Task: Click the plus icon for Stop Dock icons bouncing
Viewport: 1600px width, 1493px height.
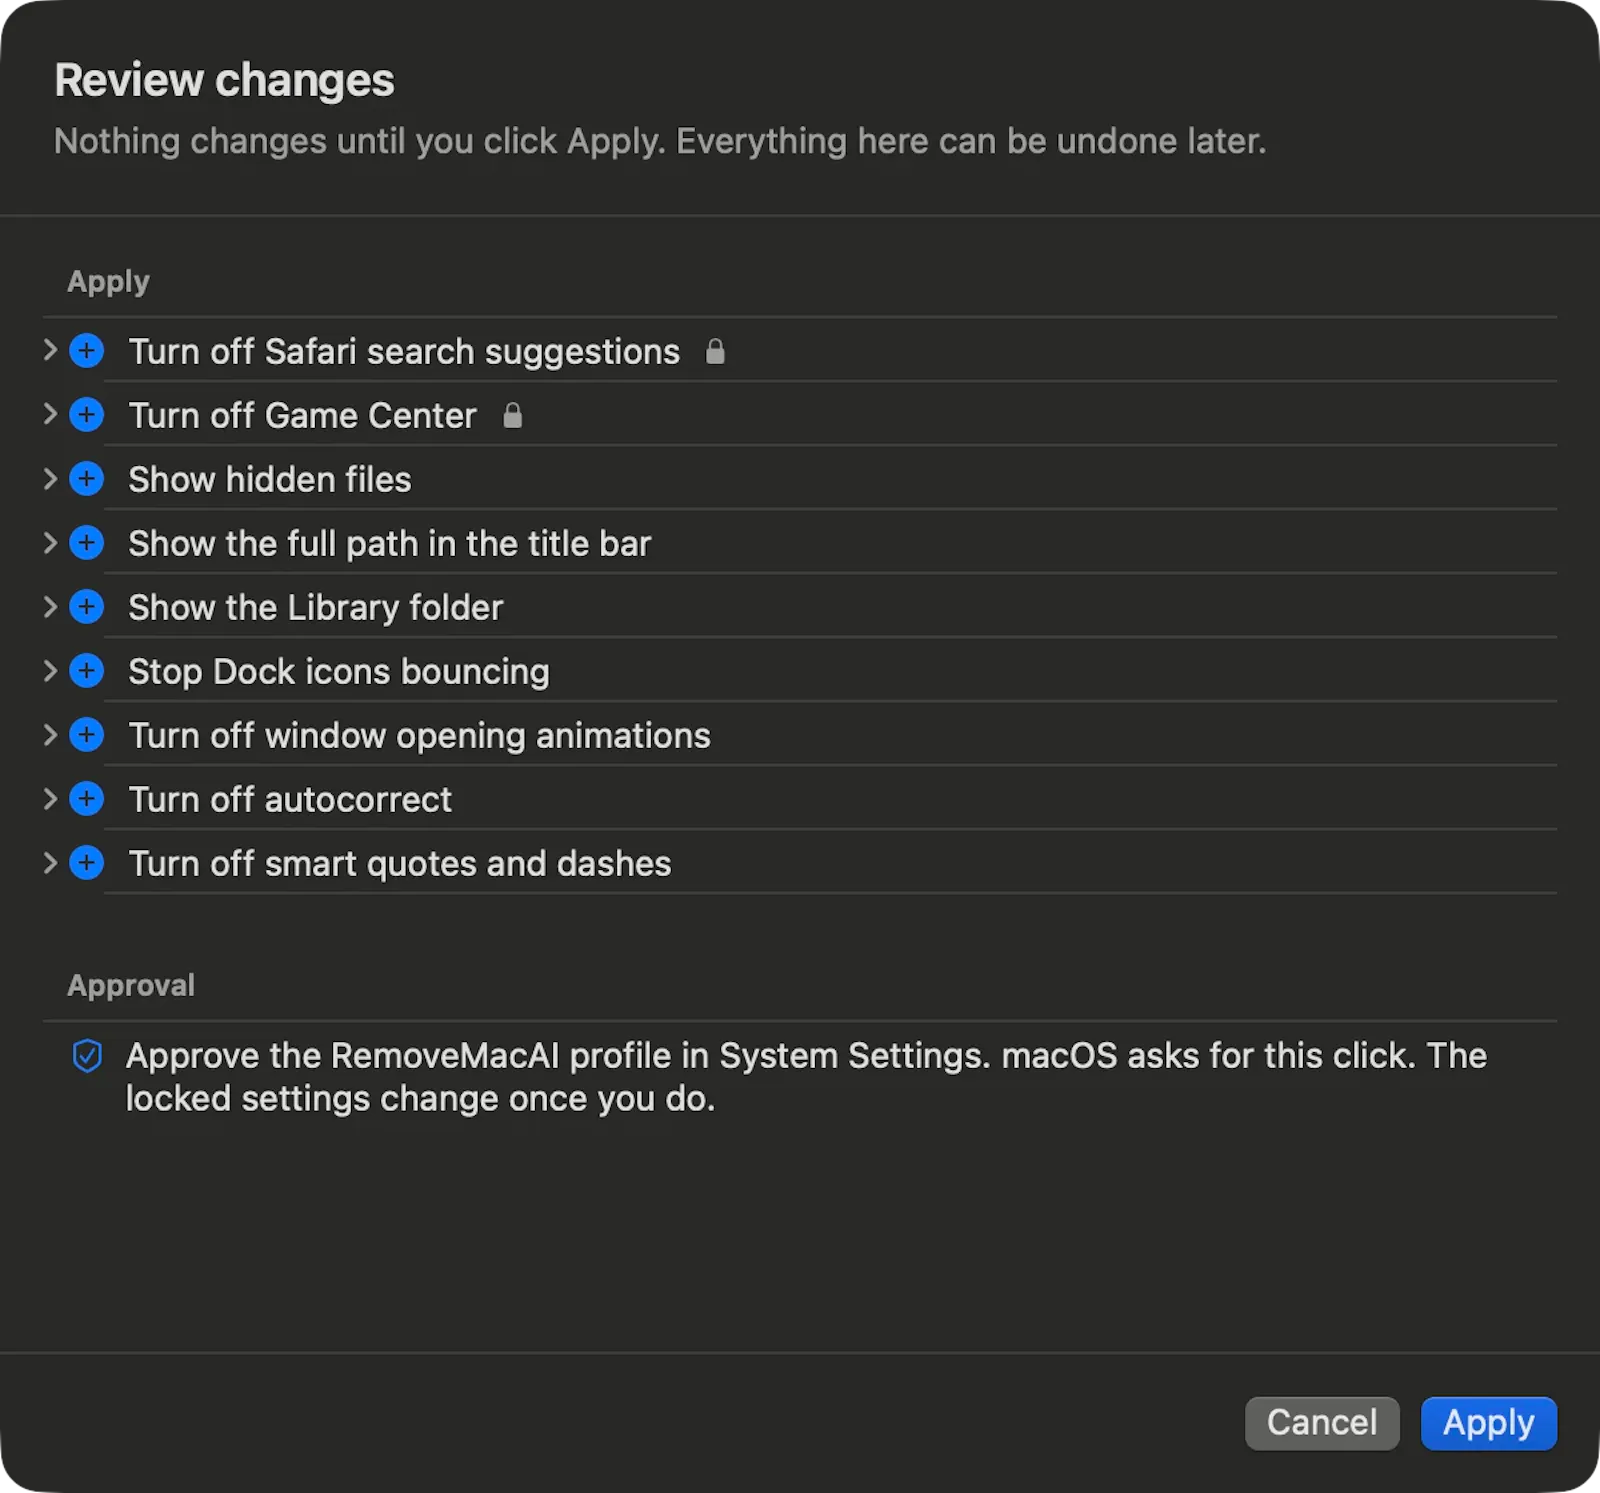Action: pyautogui.click(x=87, y=671)
